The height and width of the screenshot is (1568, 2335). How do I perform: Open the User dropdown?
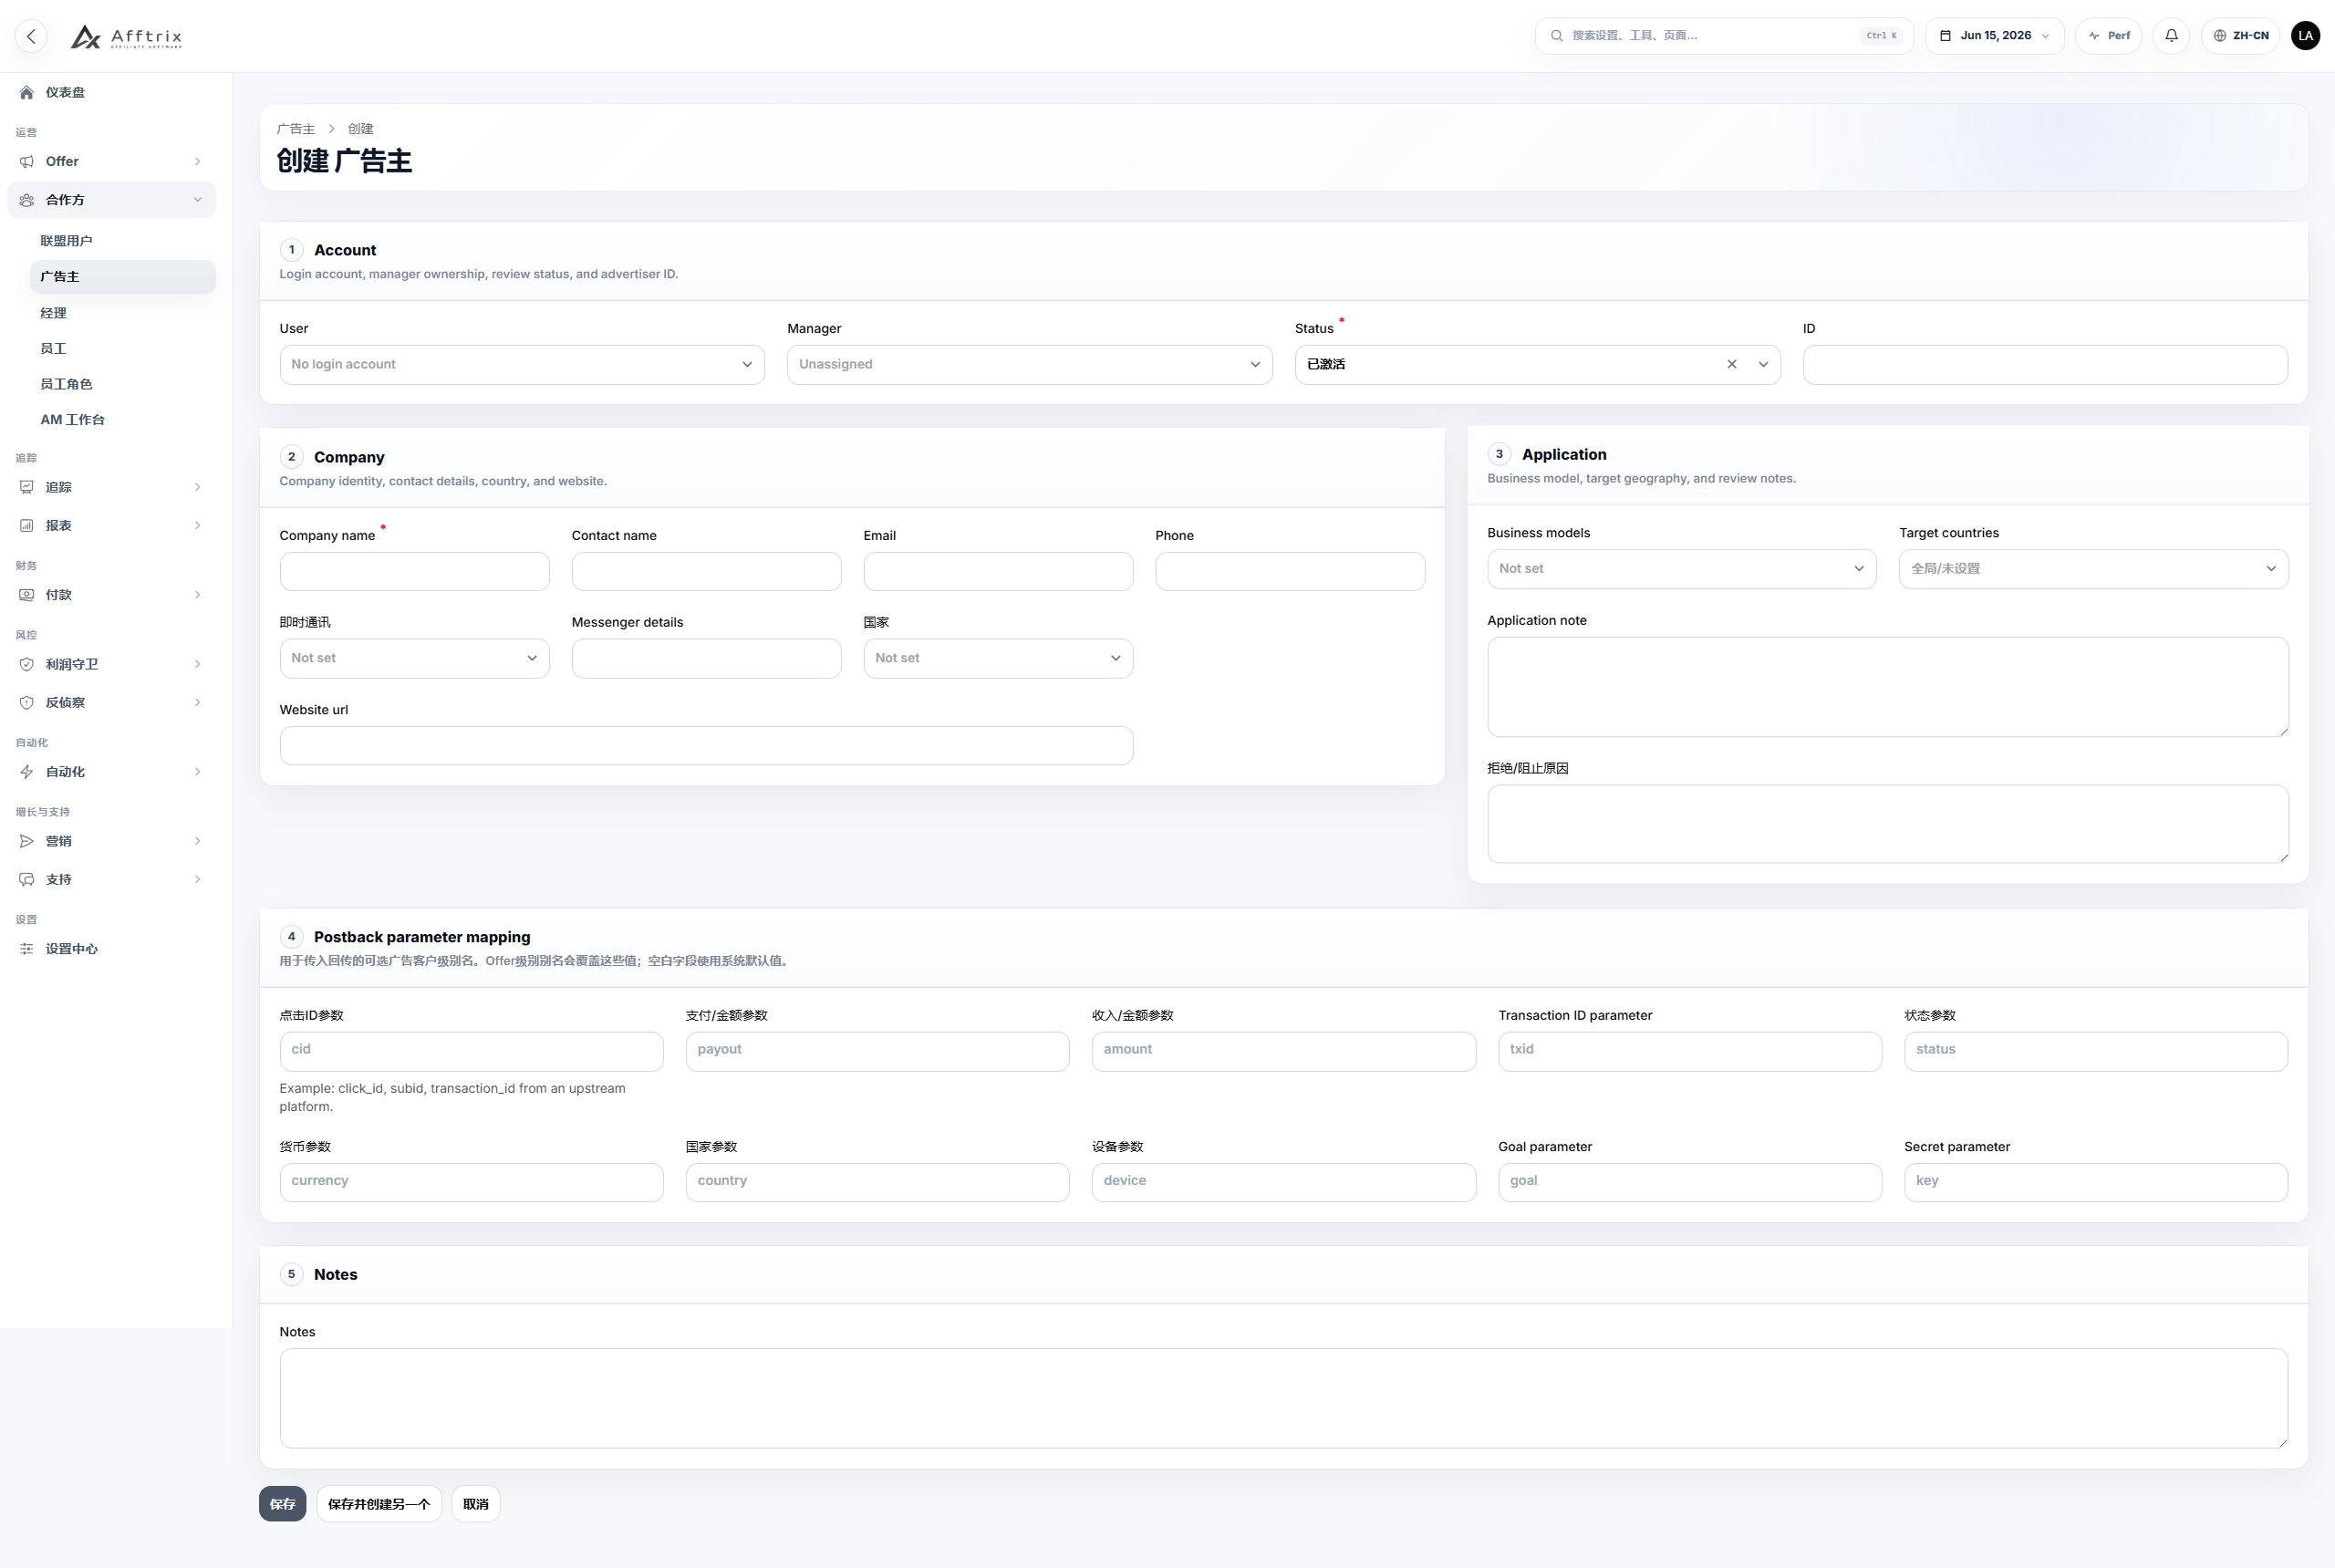522,364
